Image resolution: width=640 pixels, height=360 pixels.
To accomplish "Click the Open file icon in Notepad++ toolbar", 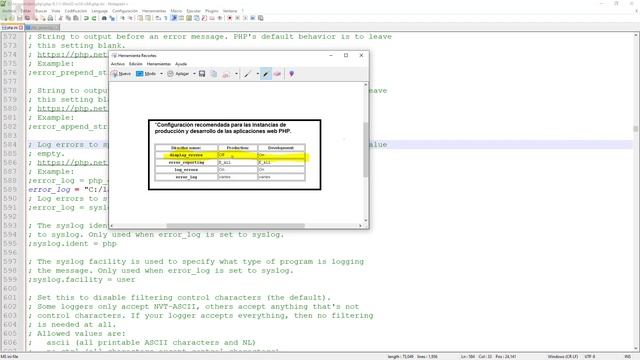I will pyautogui.click(x=11, y=18).
